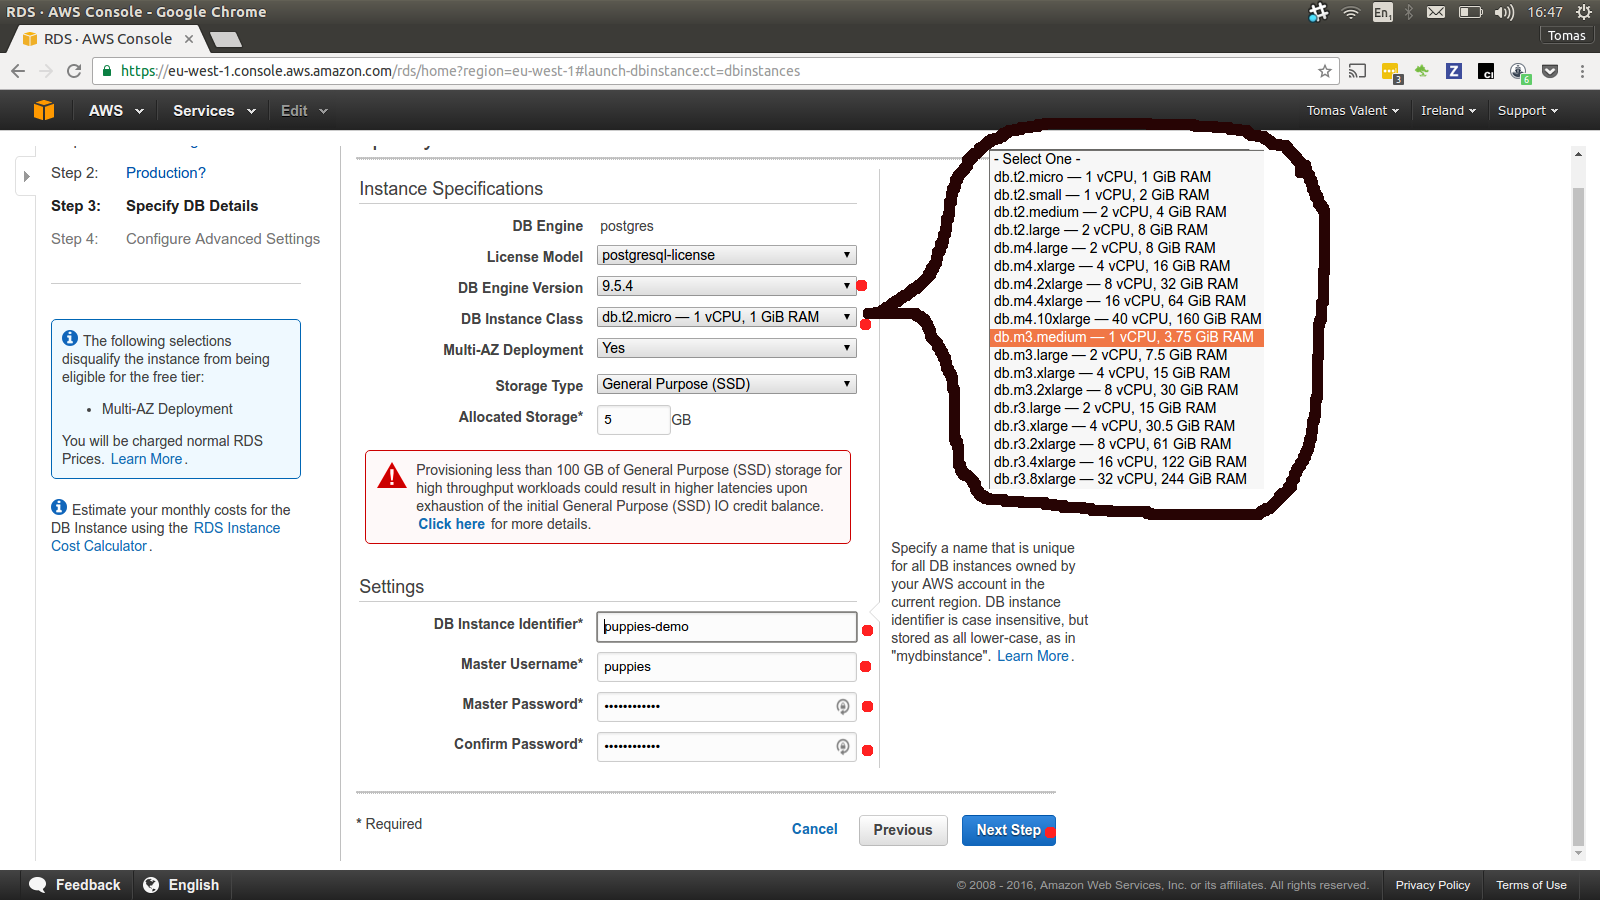This screenshot has height=900, width=1600.
Task: Open the keyboard language En indicator
Action: [x=1382, y=12]
